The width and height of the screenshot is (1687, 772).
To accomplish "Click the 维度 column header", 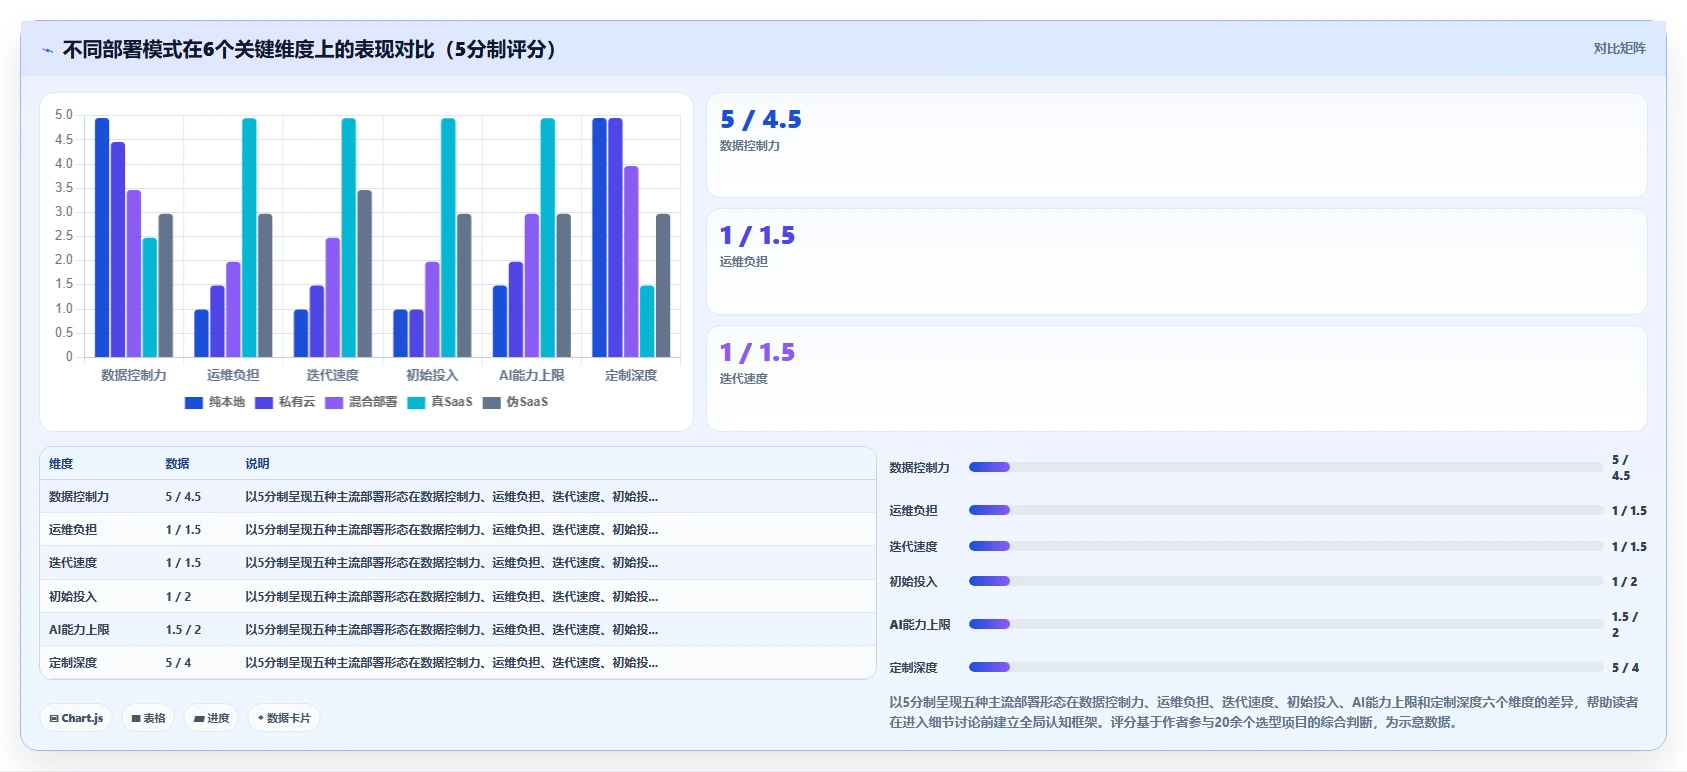I will click(x=61, y=464).
